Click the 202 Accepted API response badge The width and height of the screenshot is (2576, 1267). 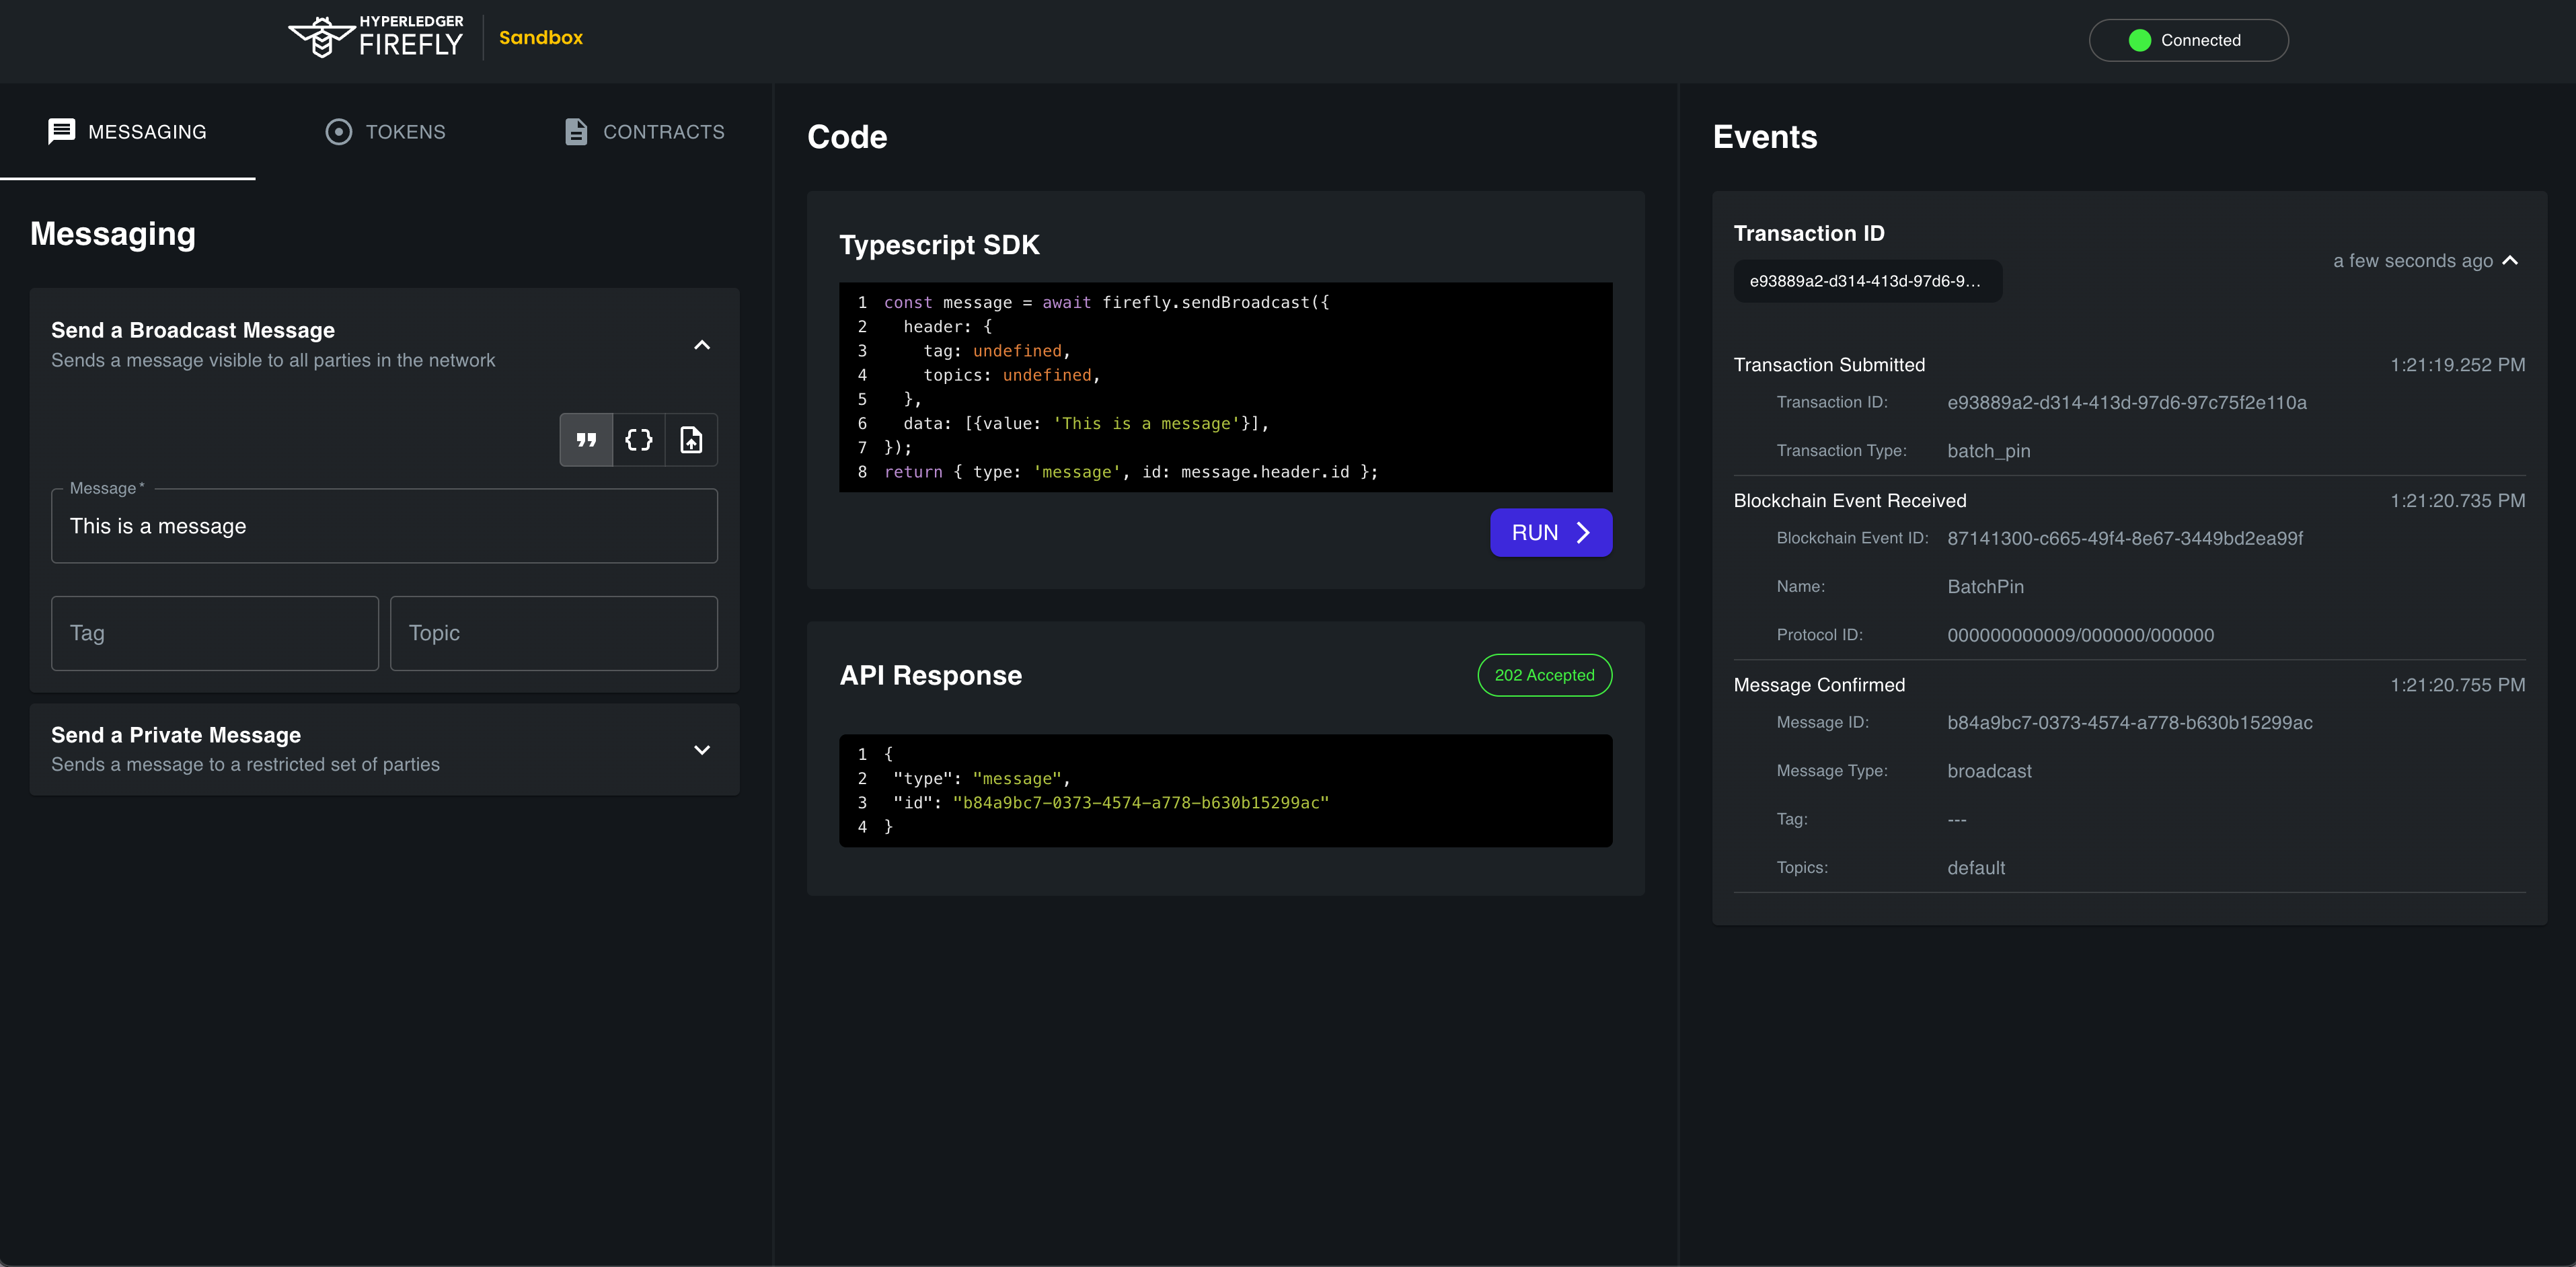pos(1546,674)
